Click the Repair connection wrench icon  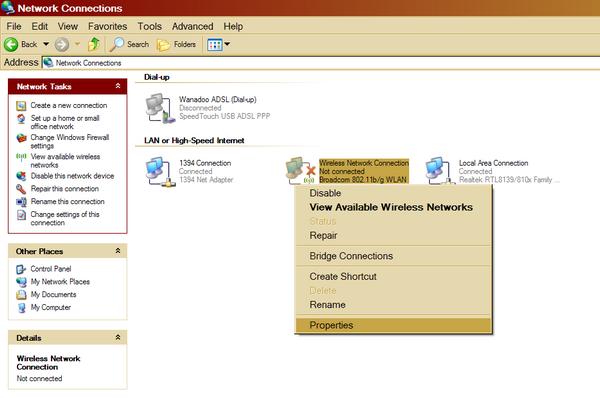pyautogui.click(x=21, y=189)
